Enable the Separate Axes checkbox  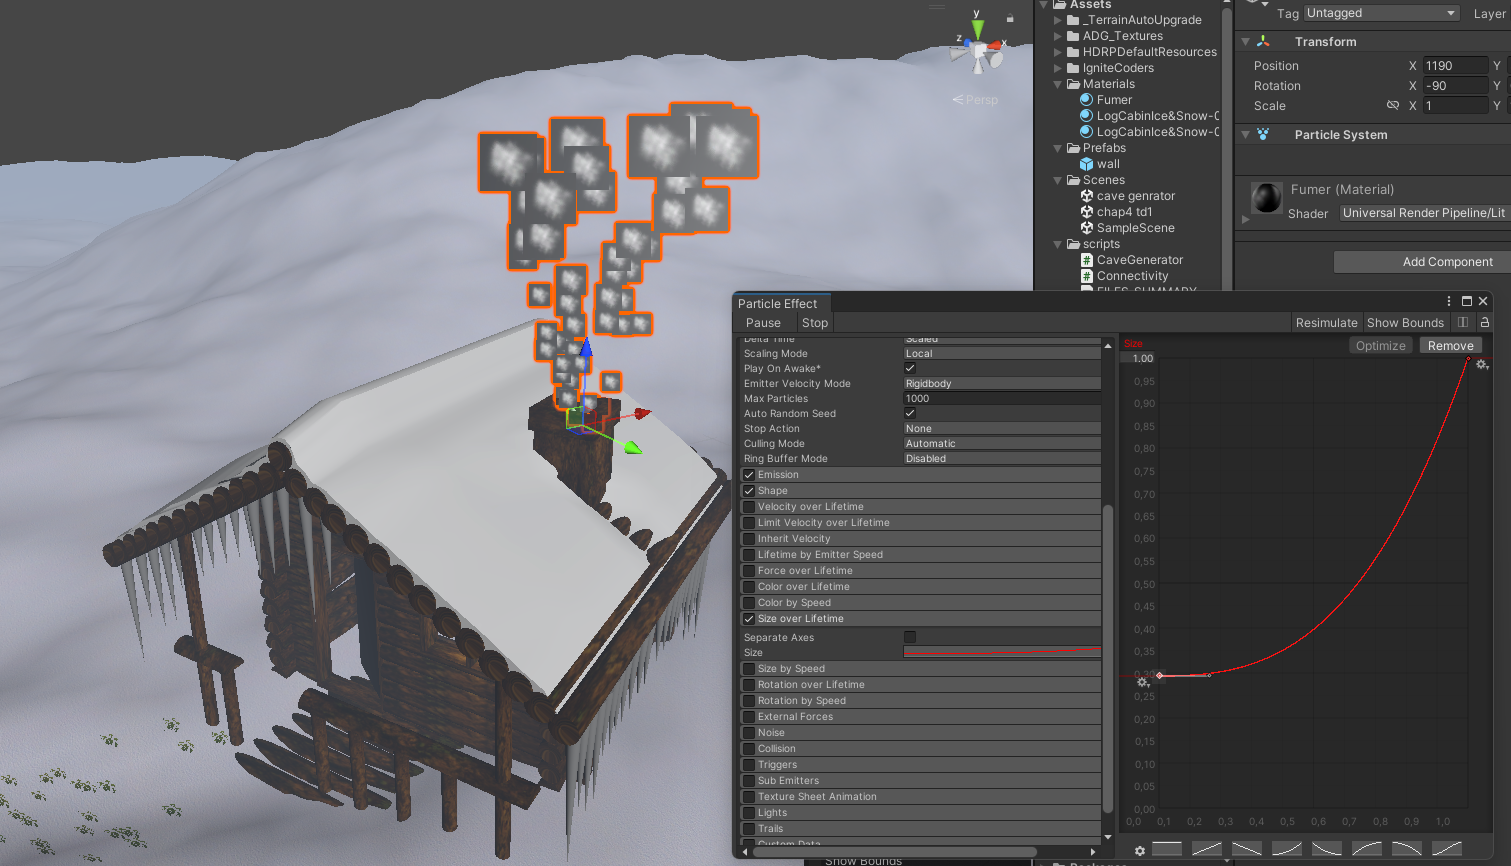[910, 637]
